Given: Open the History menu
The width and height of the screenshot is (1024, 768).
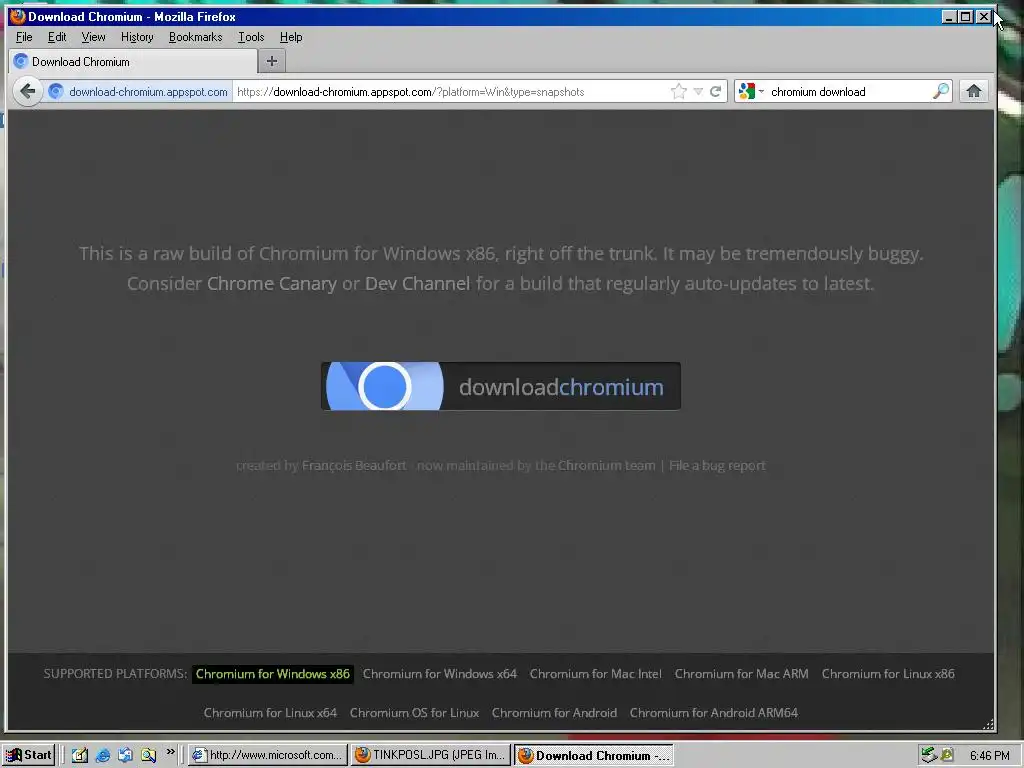Looking at the screenshot, I should point(137,37).
